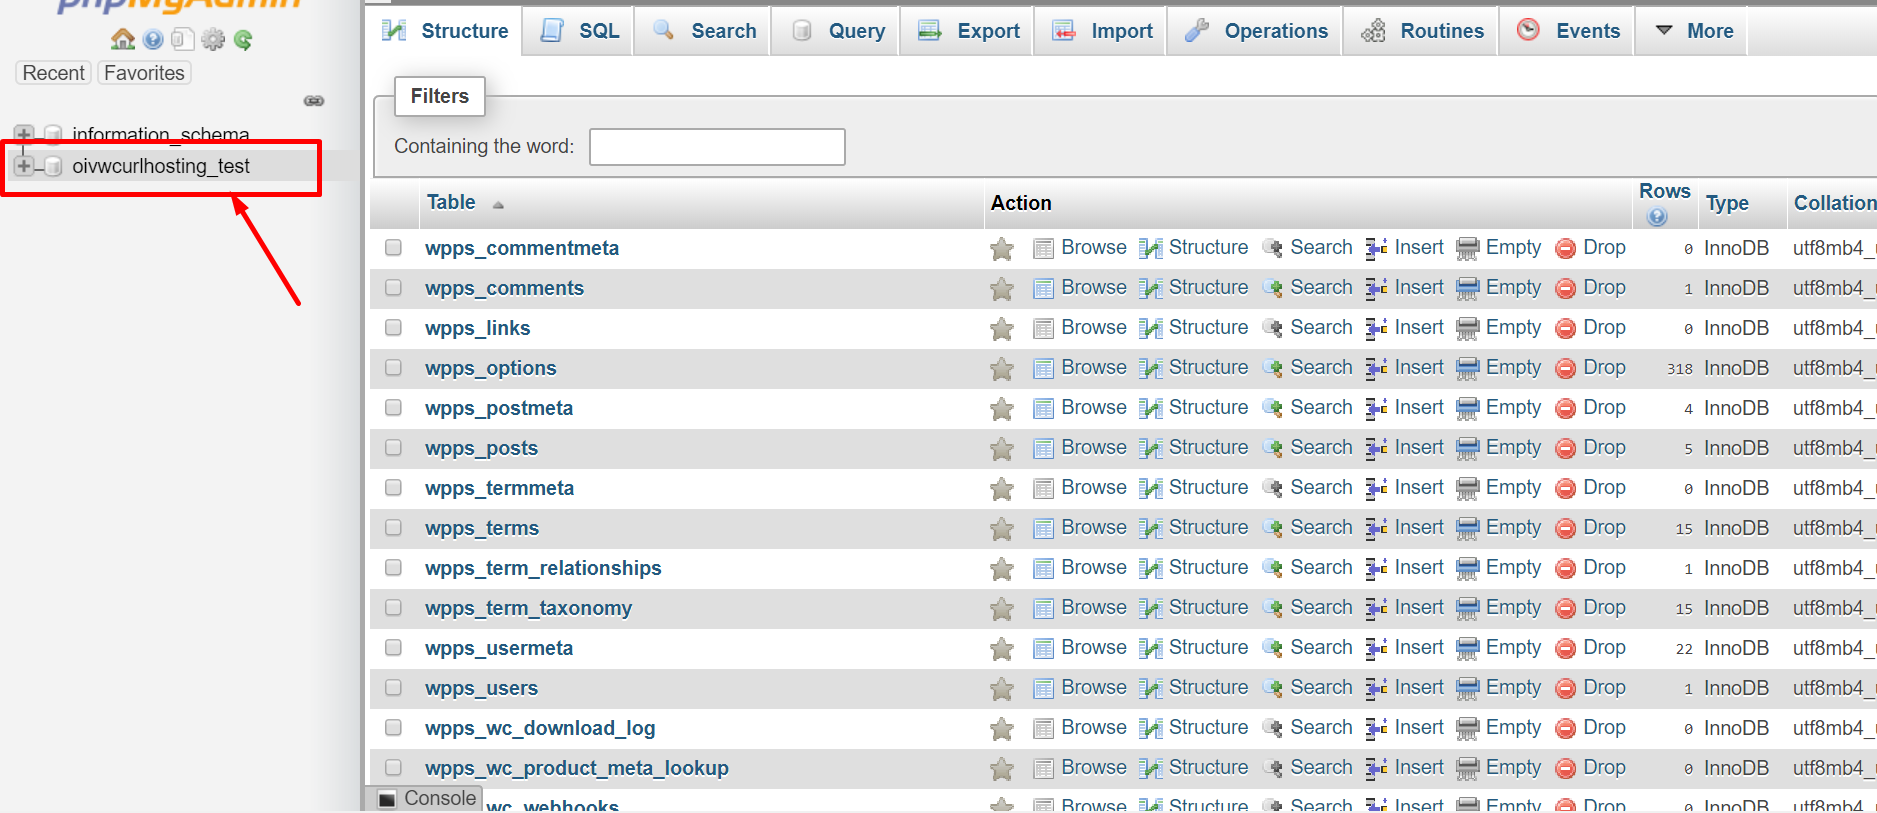The height and width of the screenshot is (813, 1877).
Task: Tick the checkbox for wpps_usermeta
Action: 393,648
